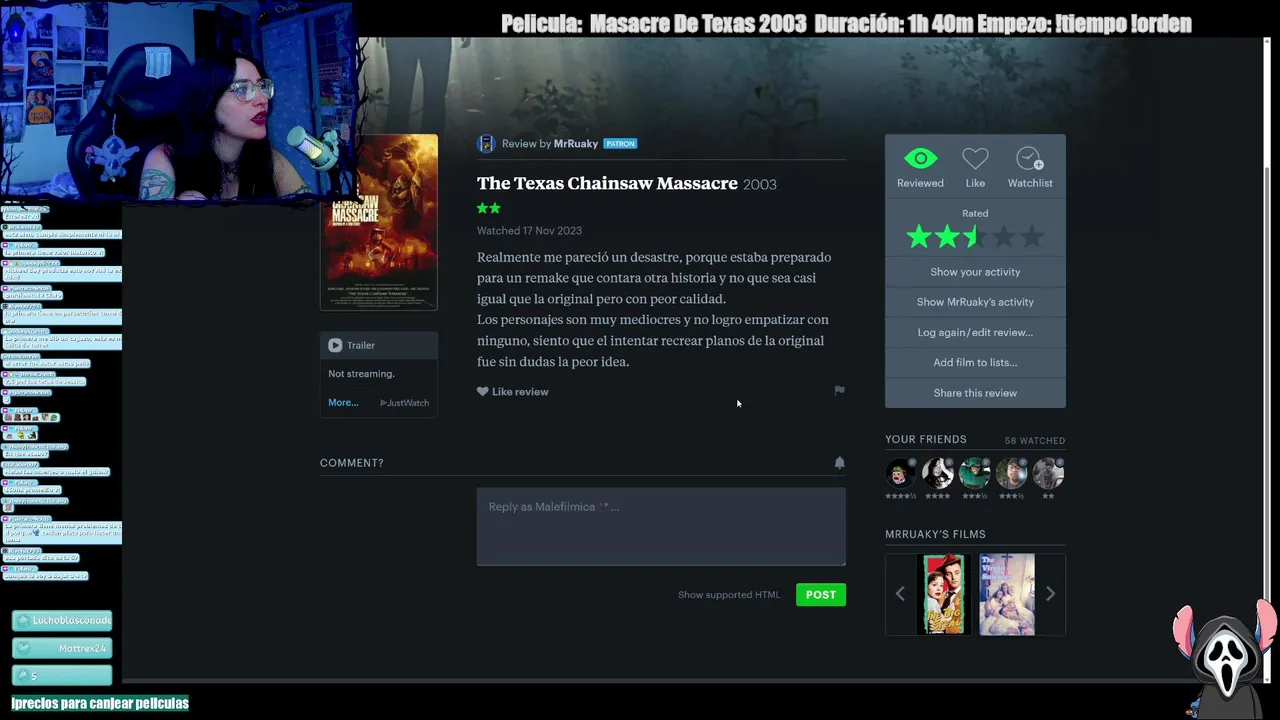Open More streaming options
1280x720 pixels.
coord(343,403)
